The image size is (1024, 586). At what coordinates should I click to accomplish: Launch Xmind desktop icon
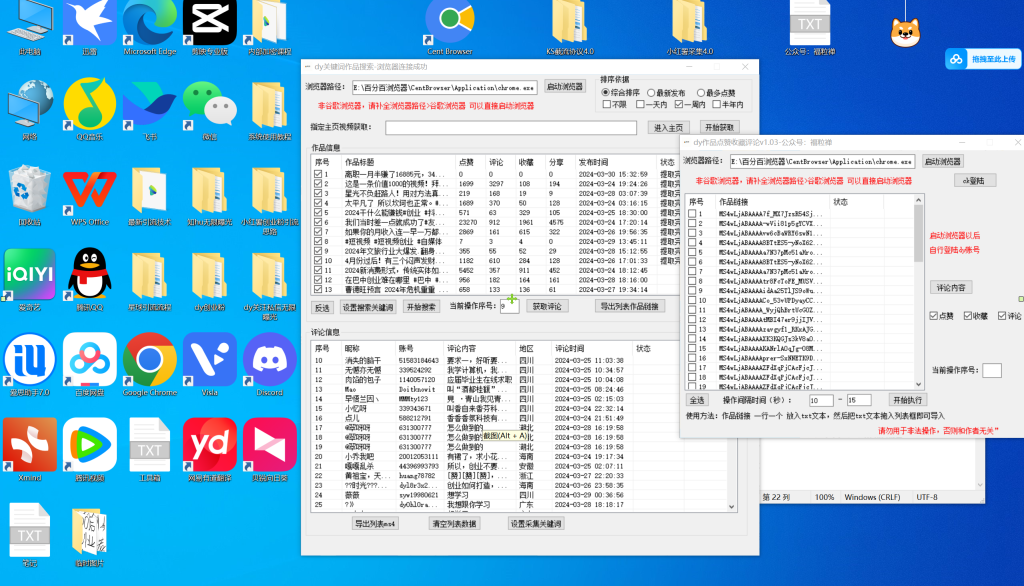click(29, 445)
